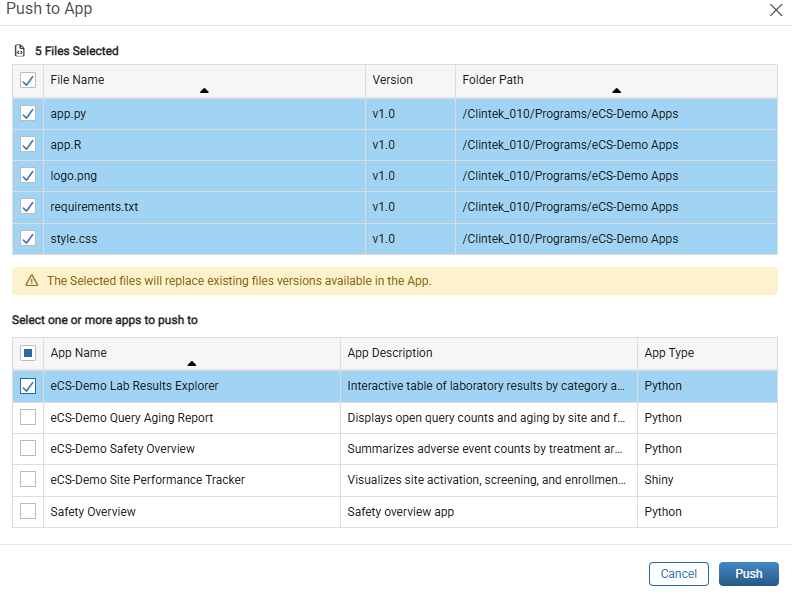Select the style.css file name
The width and height of the screenshot is (792, 601).
(74, 239)
